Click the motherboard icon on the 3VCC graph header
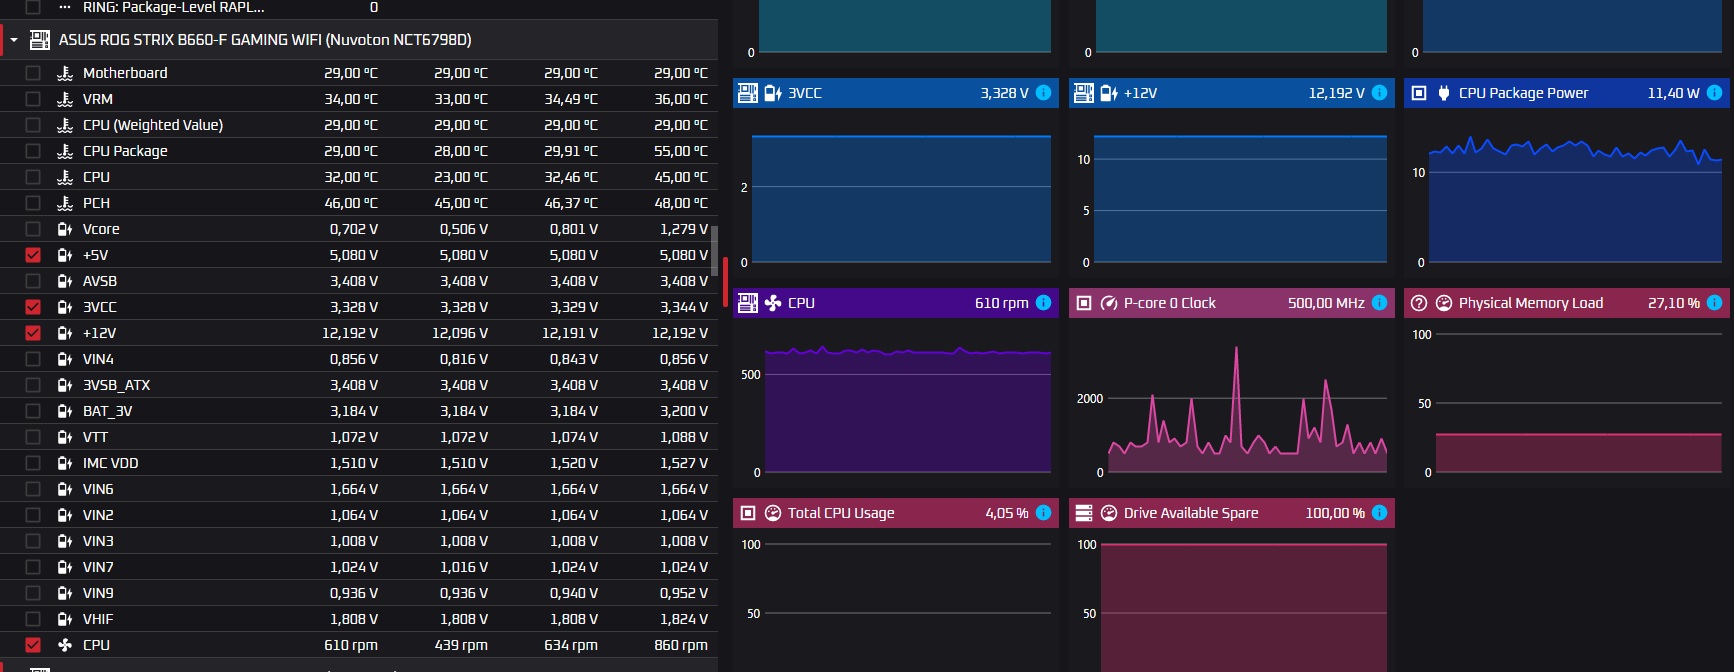Screen dimensions: 1734x672 tap(748, 93)
